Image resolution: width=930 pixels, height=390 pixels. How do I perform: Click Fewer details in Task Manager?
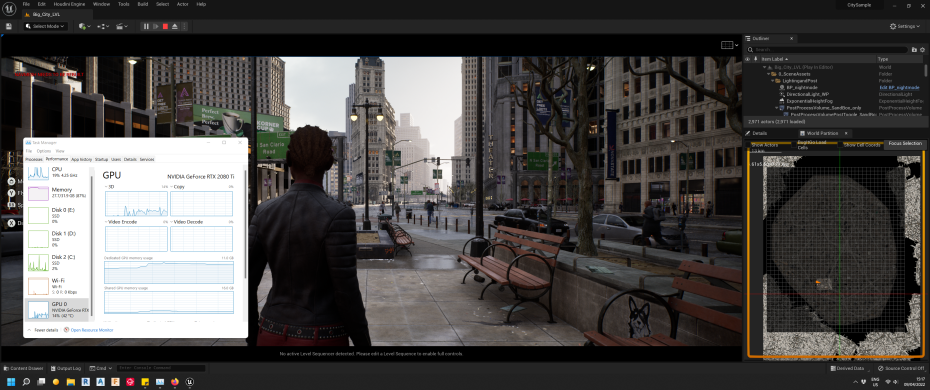tap(43, 330)
